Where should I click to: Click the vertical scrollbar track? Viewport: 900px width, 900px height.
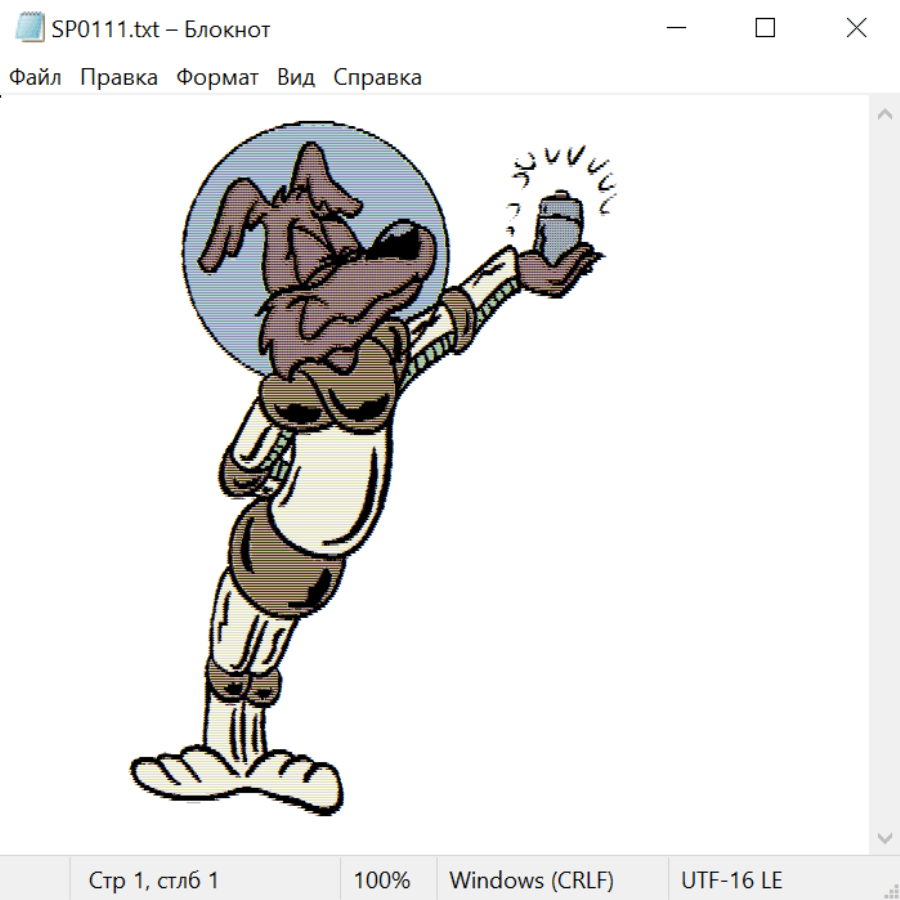coord(884,475)
